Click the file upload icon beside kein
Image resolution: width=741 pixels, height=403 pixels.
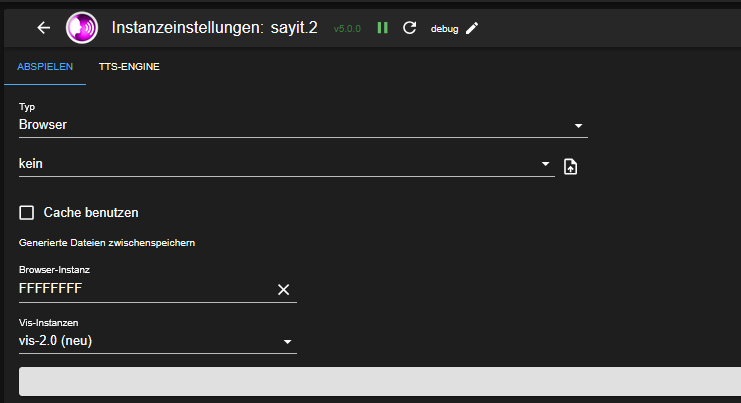pyautogui.click(x=570, y=166)
